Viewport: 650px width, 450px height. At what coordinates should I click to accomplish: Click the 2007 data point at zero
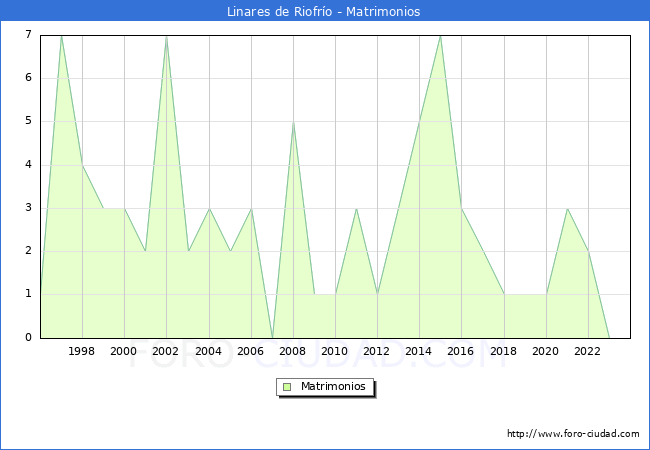tap(272, 338)
